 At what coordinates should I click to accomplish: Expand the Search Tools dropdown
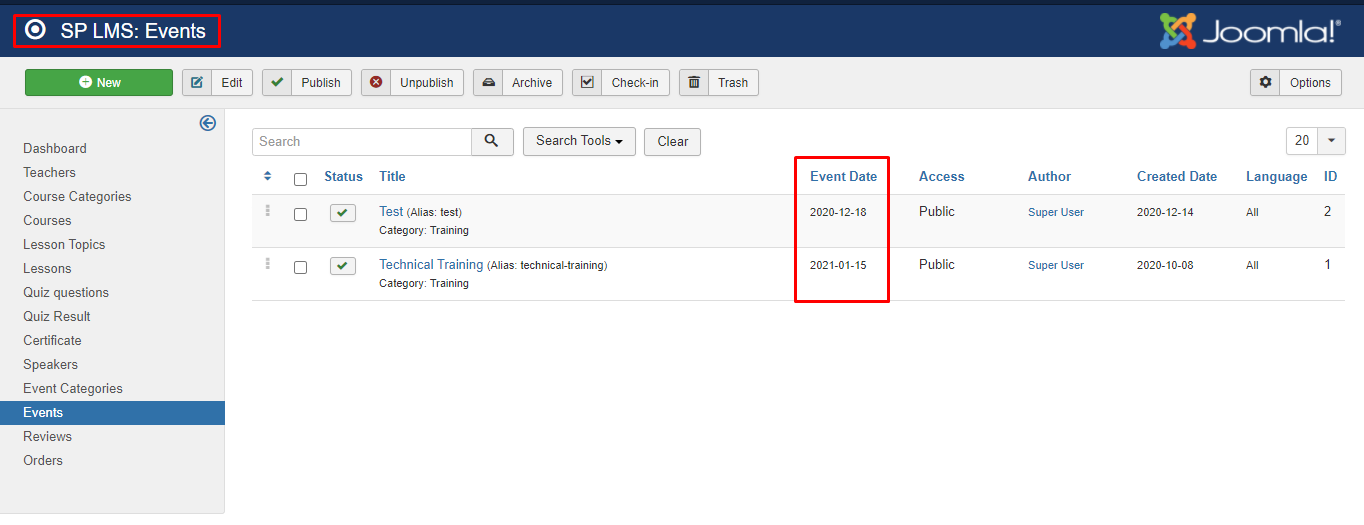[x=579, y=141]
